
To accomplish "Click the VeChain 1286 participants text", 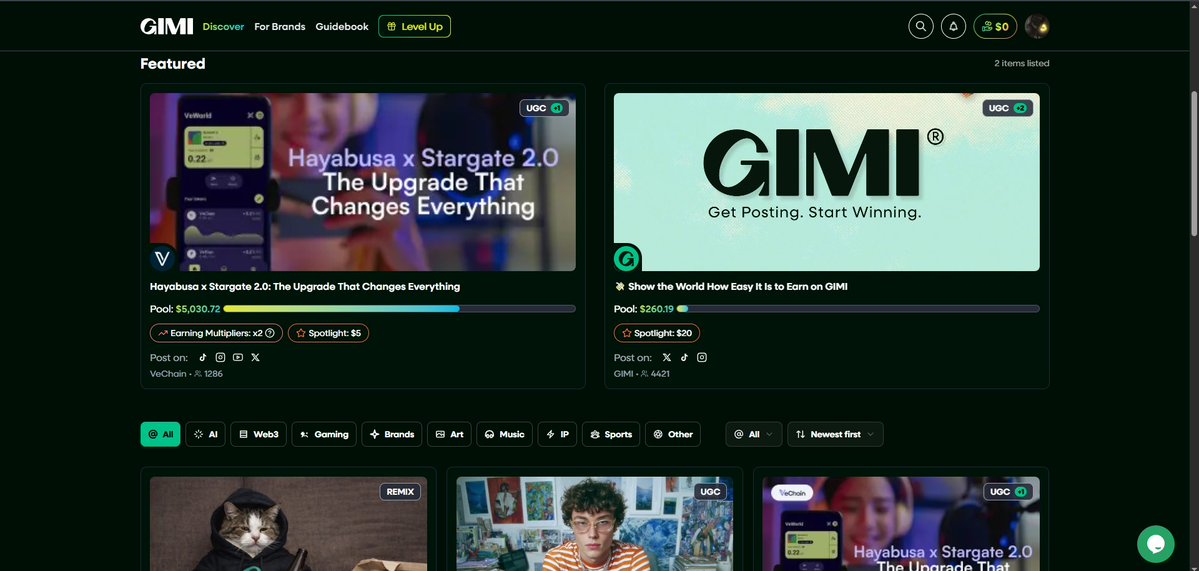I will coord(187,374).
